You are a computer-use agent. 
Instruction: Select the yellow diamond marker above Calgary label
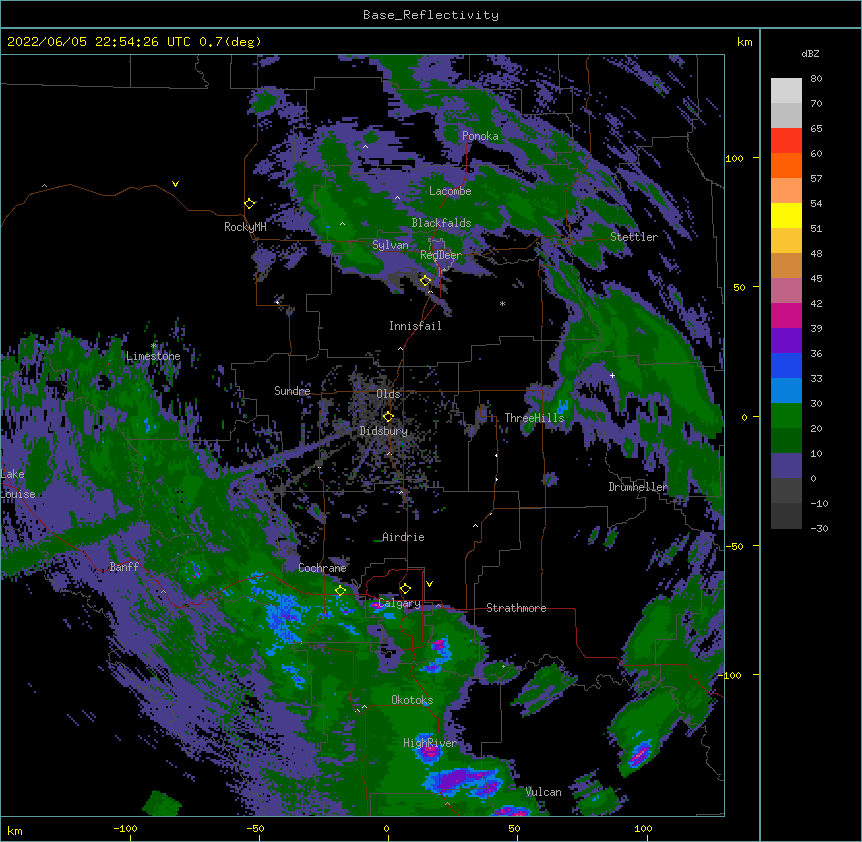[x=405, y=589]
